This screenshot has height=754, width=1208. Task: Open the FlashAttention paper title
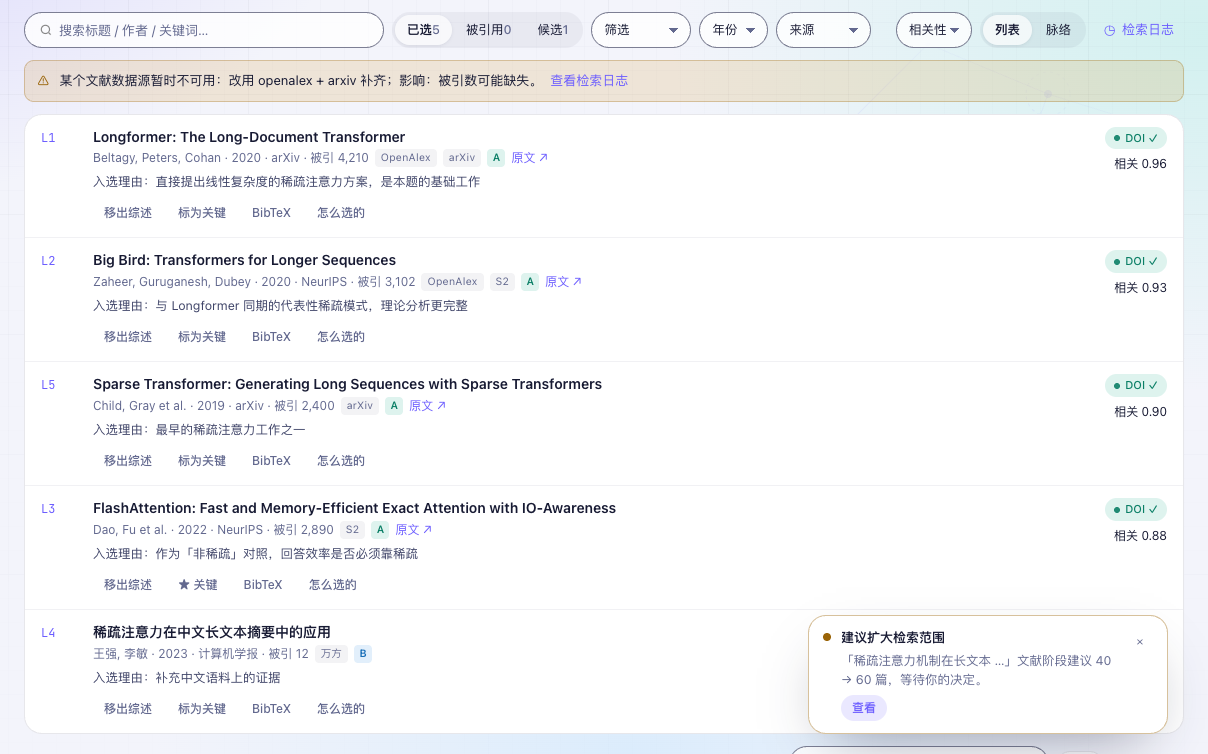pyautogui.click(x=354, y=508)
